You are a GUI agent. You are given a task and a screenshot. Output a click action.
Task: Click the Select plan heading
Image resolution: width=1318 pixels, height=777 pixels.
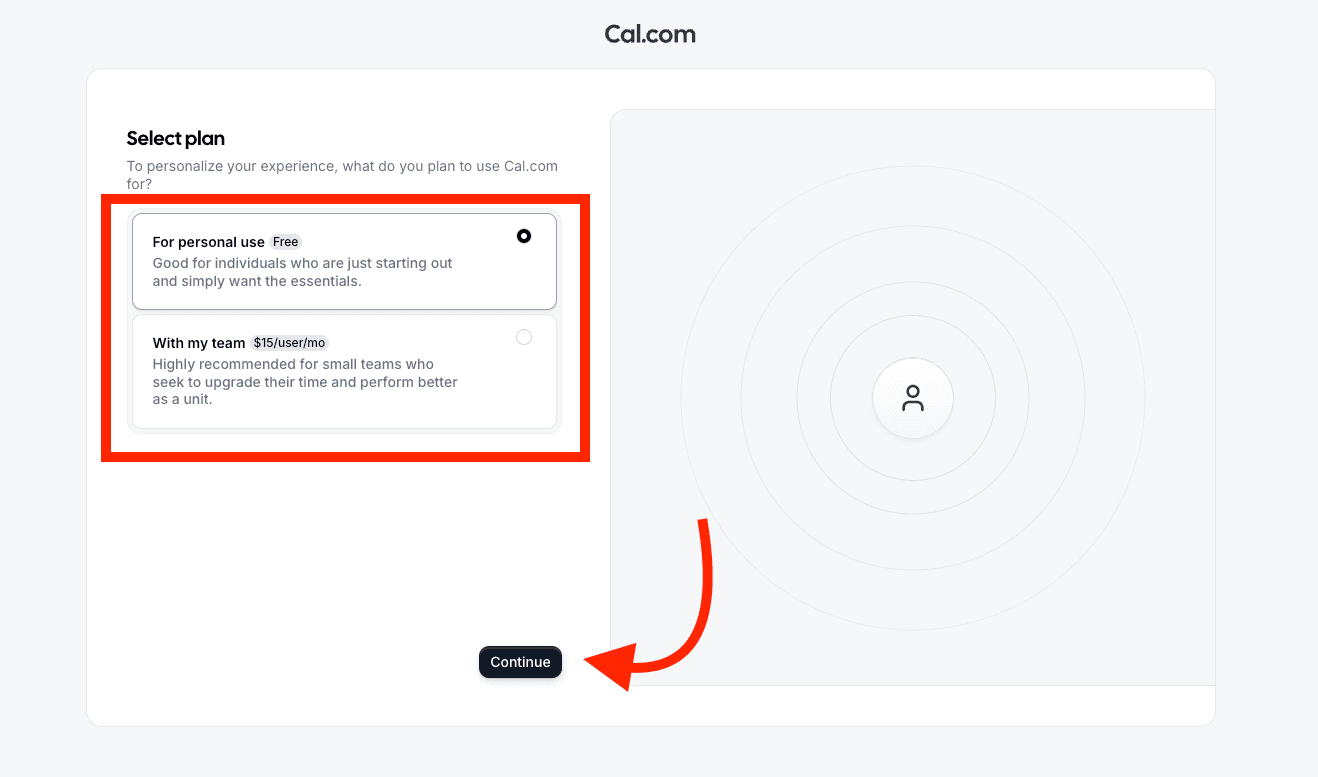pyautogui.click(x=175, y=138)
